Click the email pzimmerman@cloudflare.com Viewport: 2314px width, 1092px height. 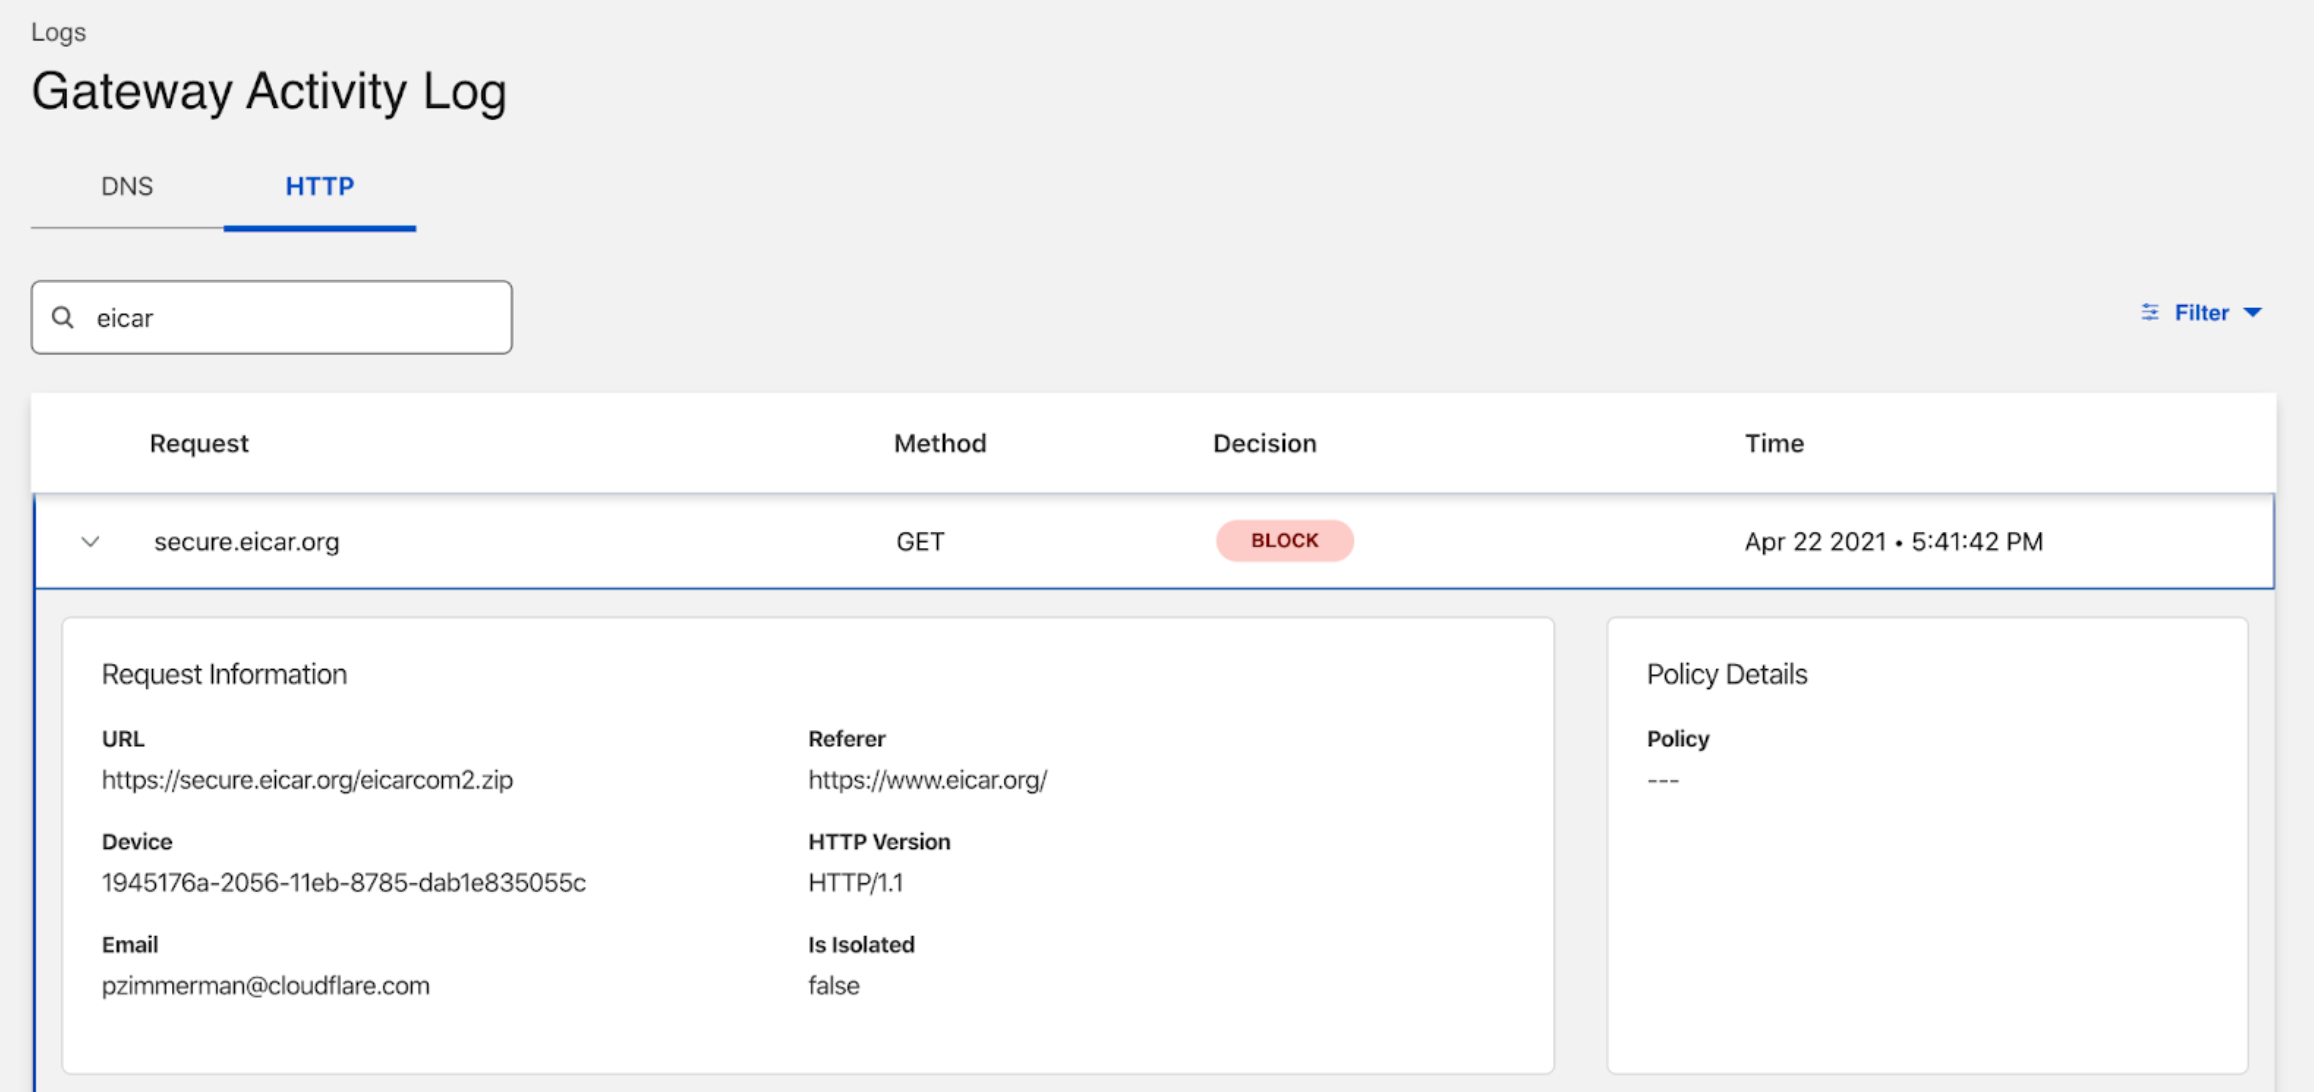tap(265, 985)
